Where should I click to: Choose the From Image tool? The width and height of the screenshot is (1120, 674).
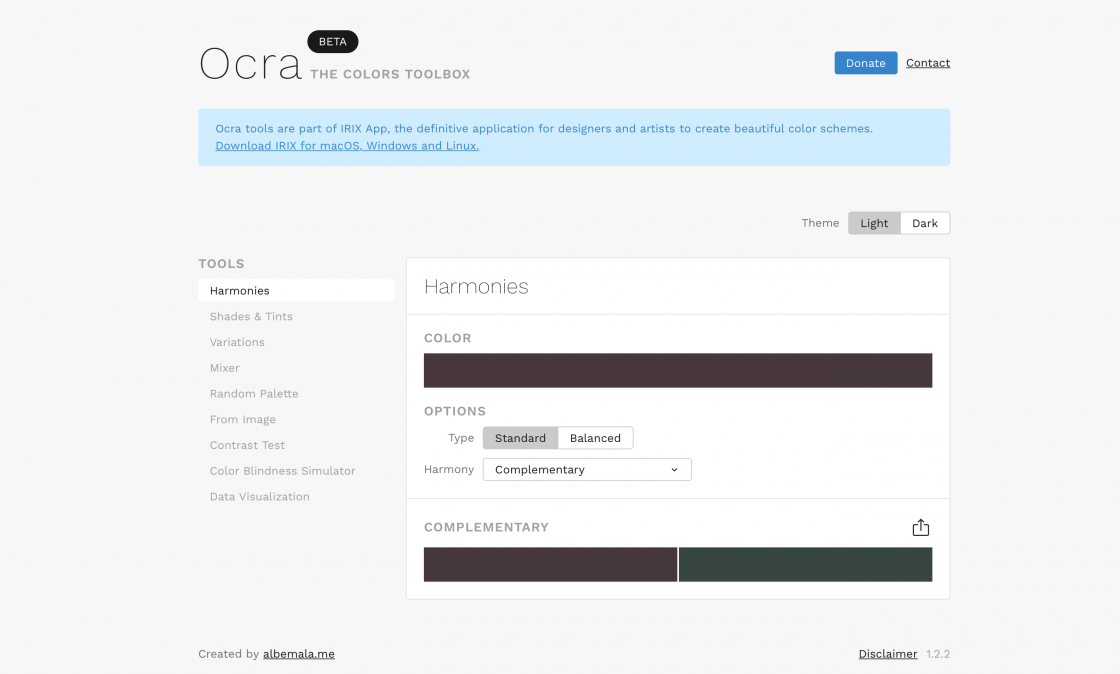tap(243, 420)
